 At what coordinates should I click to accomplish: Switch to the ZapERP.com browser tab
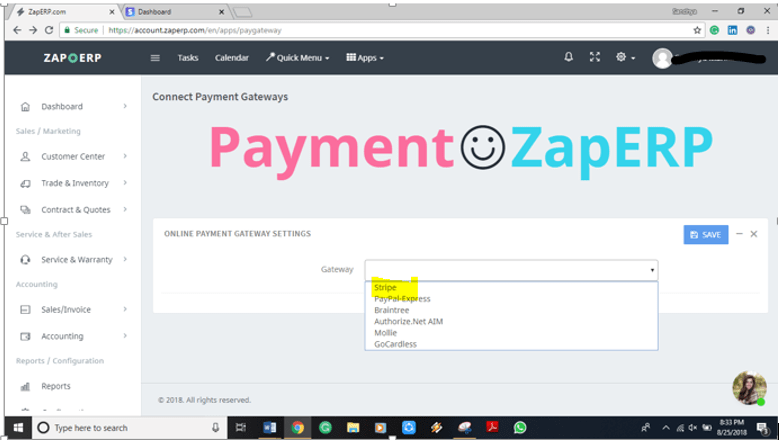(x=63, y=11)
